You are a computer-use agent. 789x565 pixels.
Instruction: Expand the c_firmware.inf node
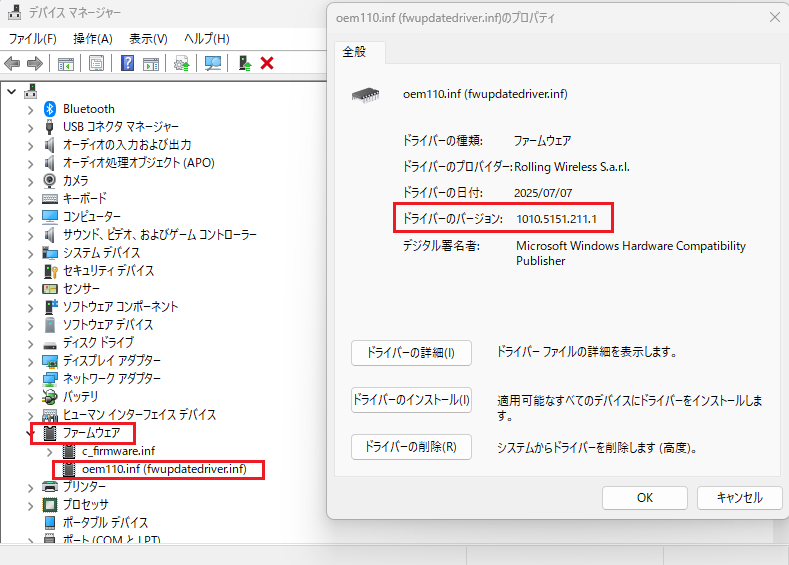pyautogui.click(x=50, y=451)
